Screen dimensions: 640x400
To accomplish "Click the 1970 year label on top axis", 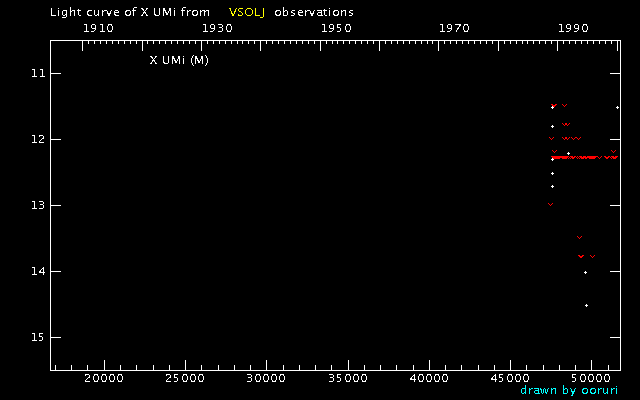I will [x=454, y=28].
